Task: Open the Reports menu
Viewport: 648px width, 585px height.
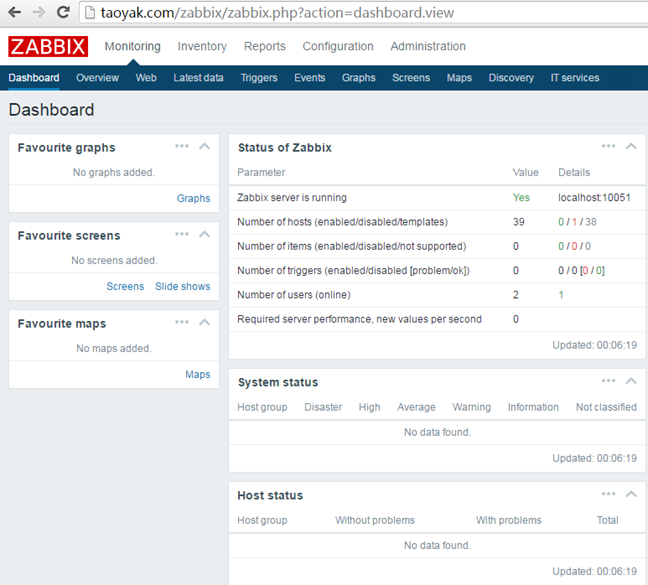Action: click(x=264, y=47)
